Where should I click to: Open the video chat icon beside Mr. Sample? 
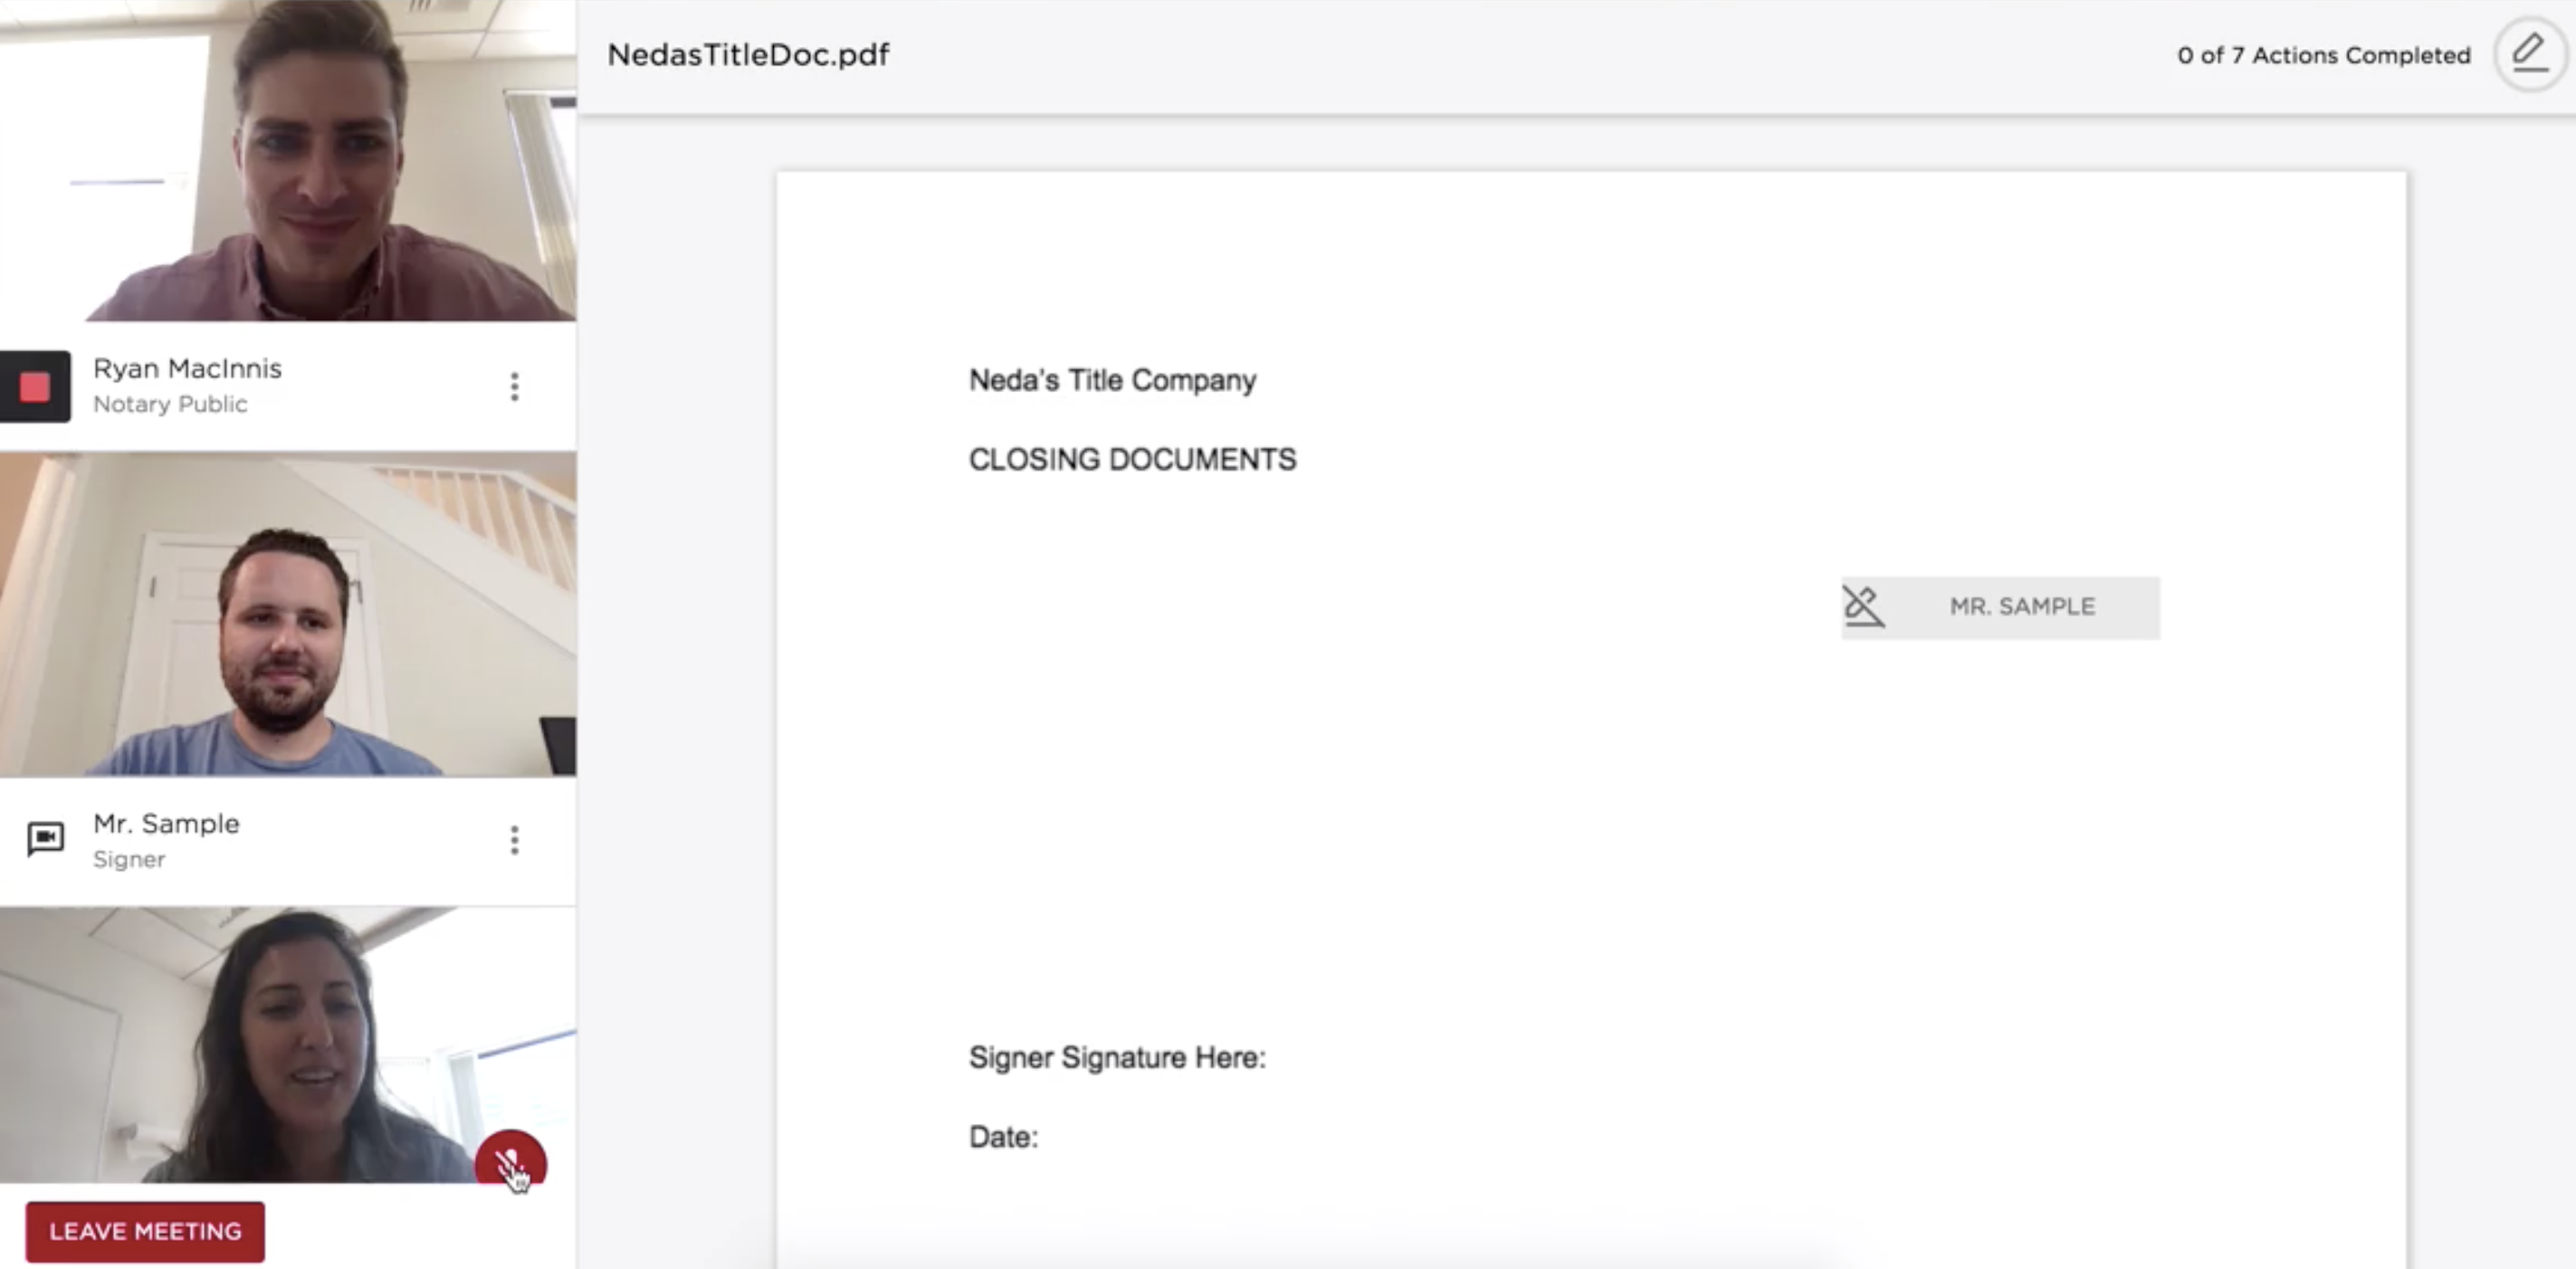pyautogui.click(x=45, y=838)
